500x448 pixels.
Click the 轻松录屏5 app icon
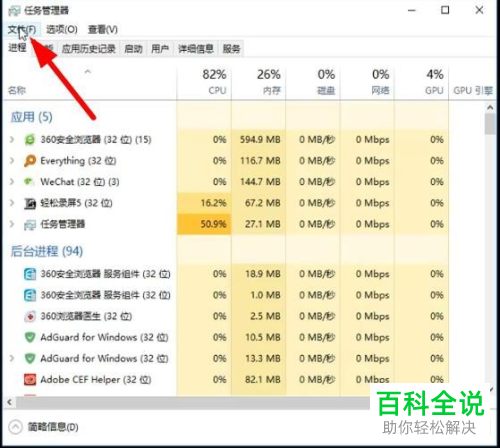[30, 203]
